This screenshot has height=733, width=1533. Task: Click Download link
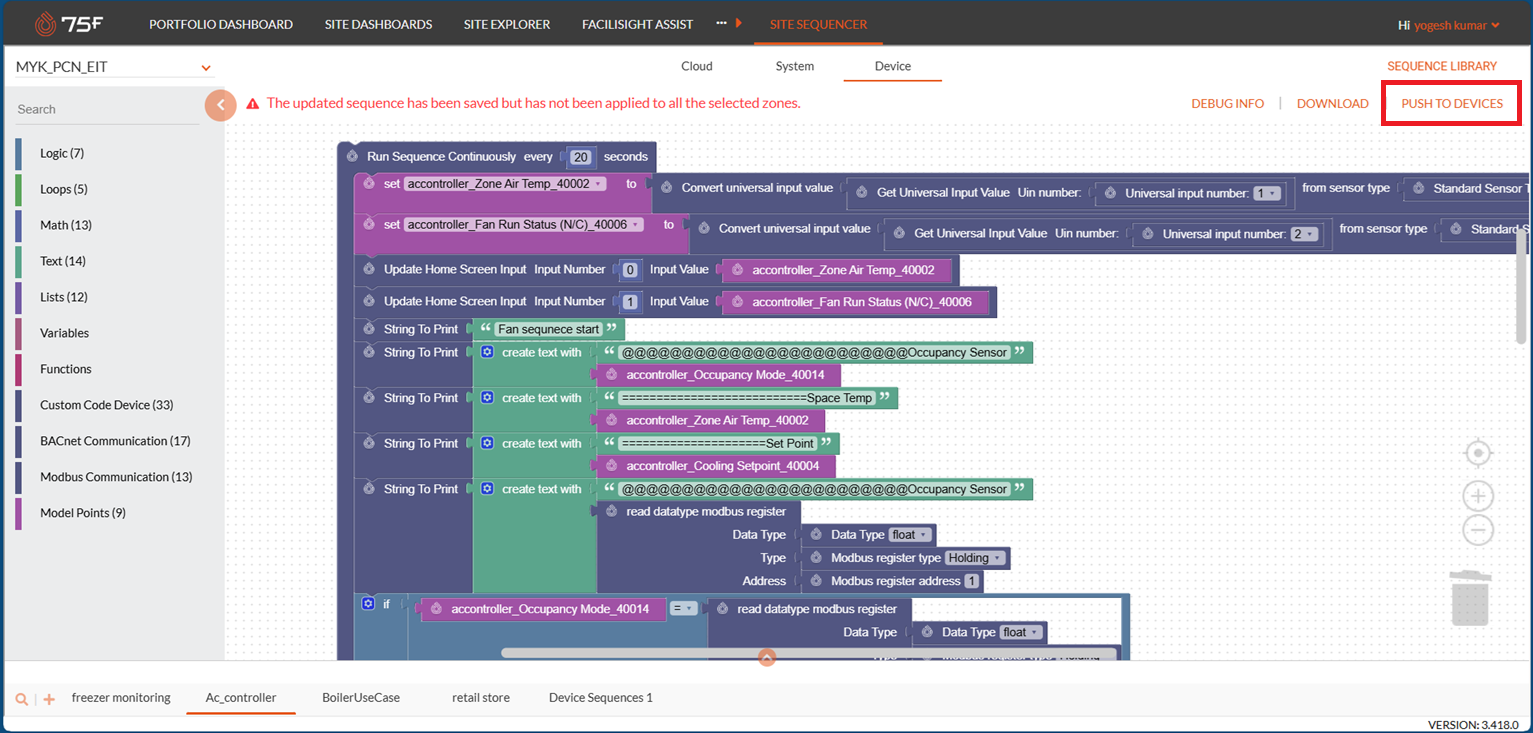pyautogui.click(x=1333, y=104)
